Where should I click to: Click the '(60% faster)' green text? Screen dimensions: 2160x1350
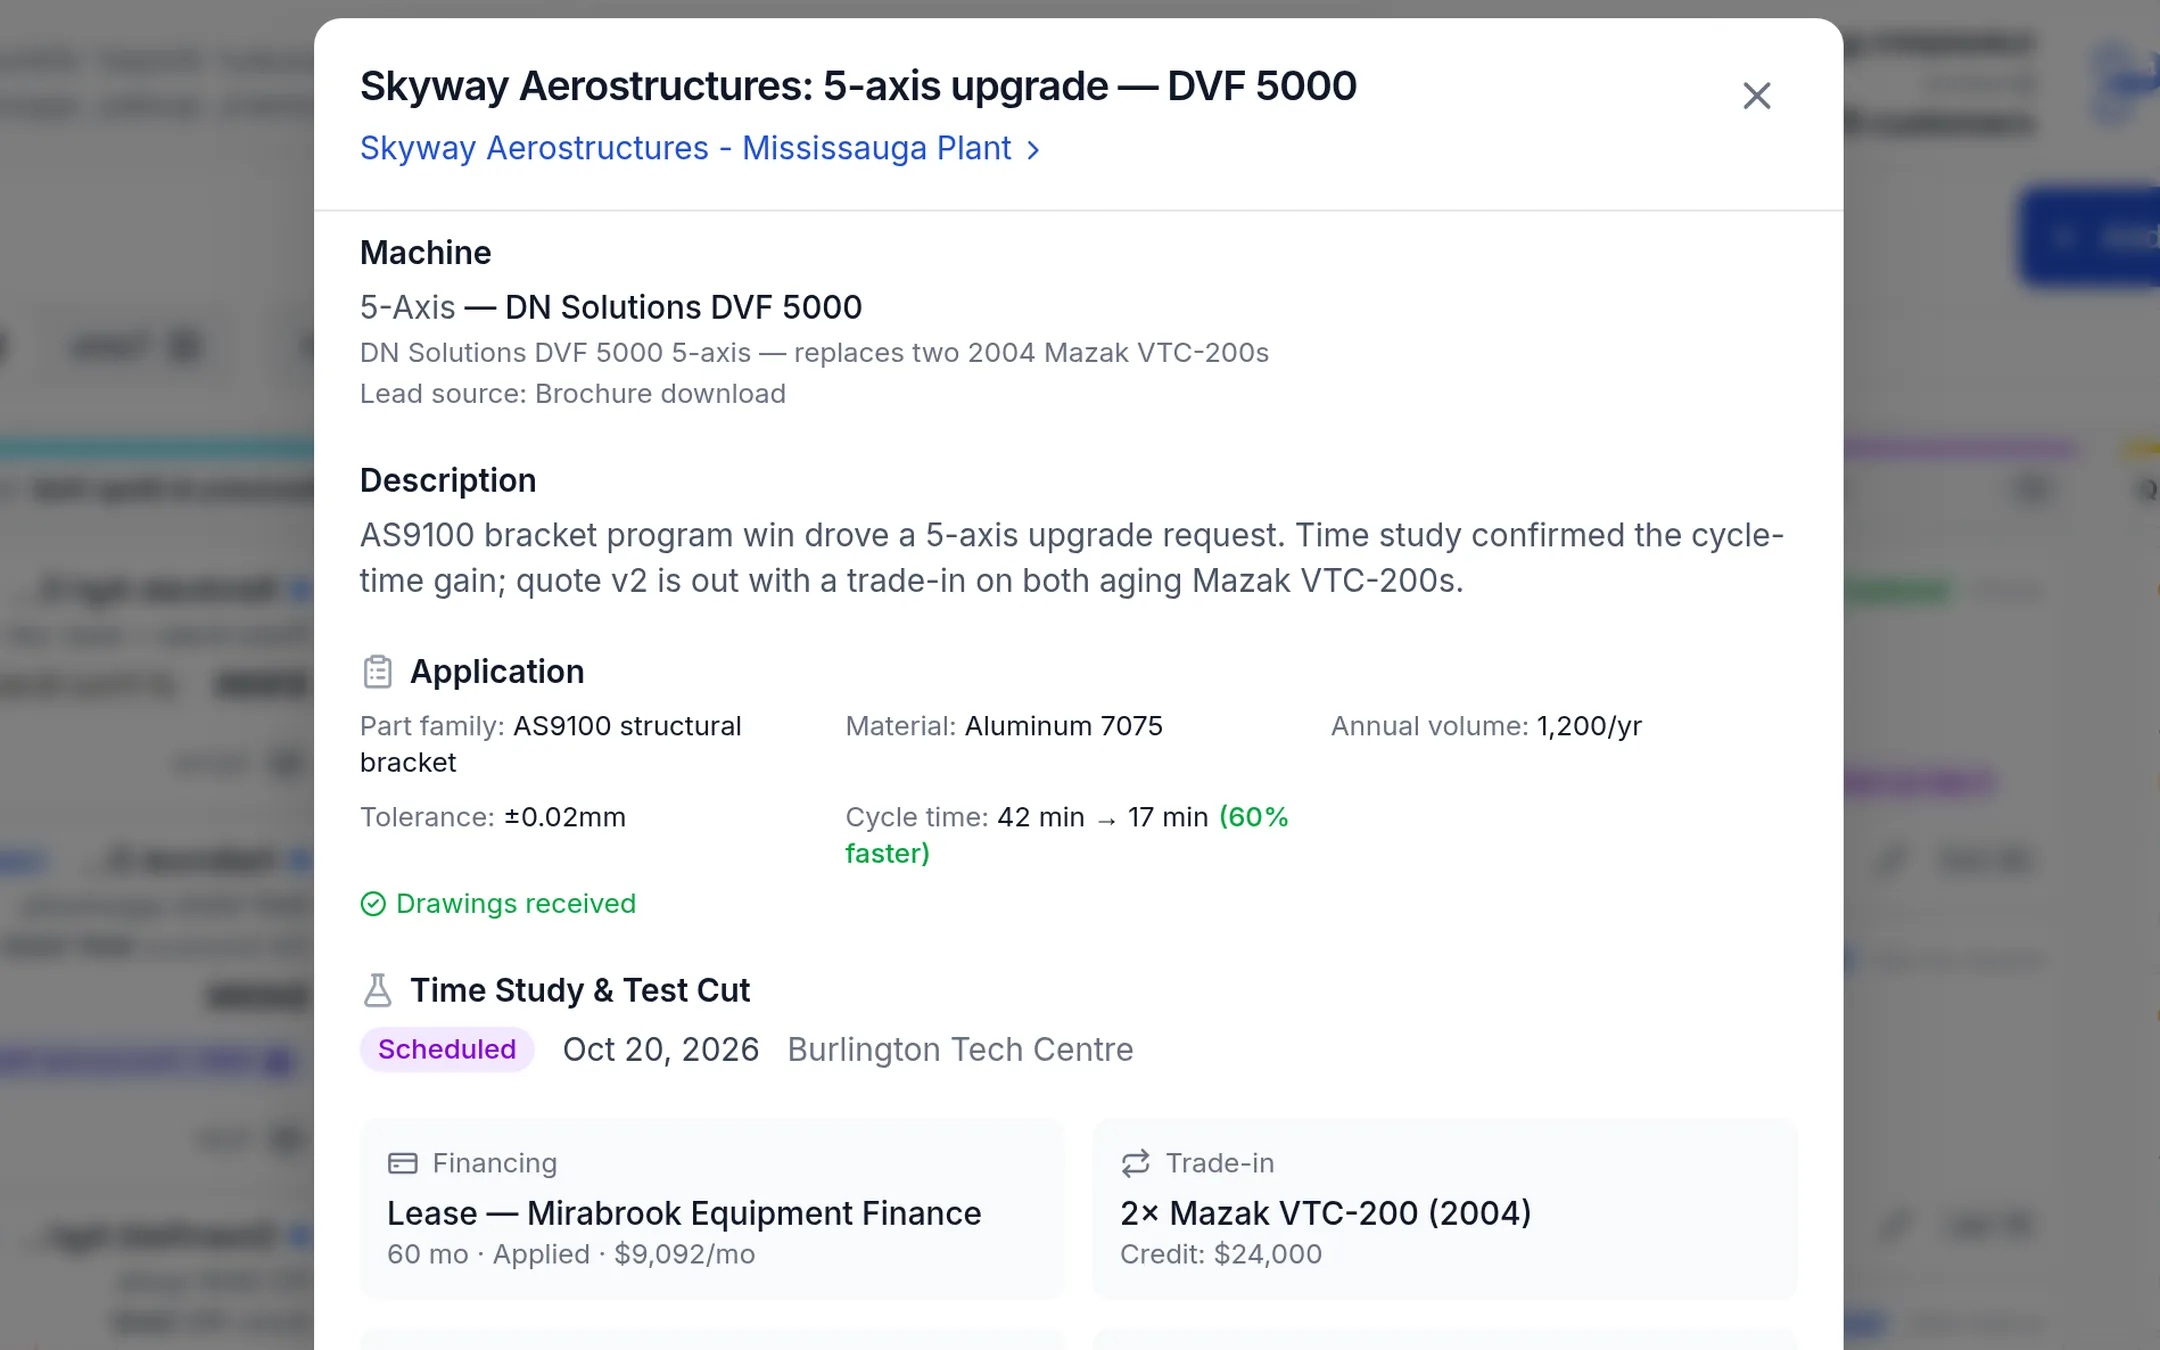point(1067,835)
